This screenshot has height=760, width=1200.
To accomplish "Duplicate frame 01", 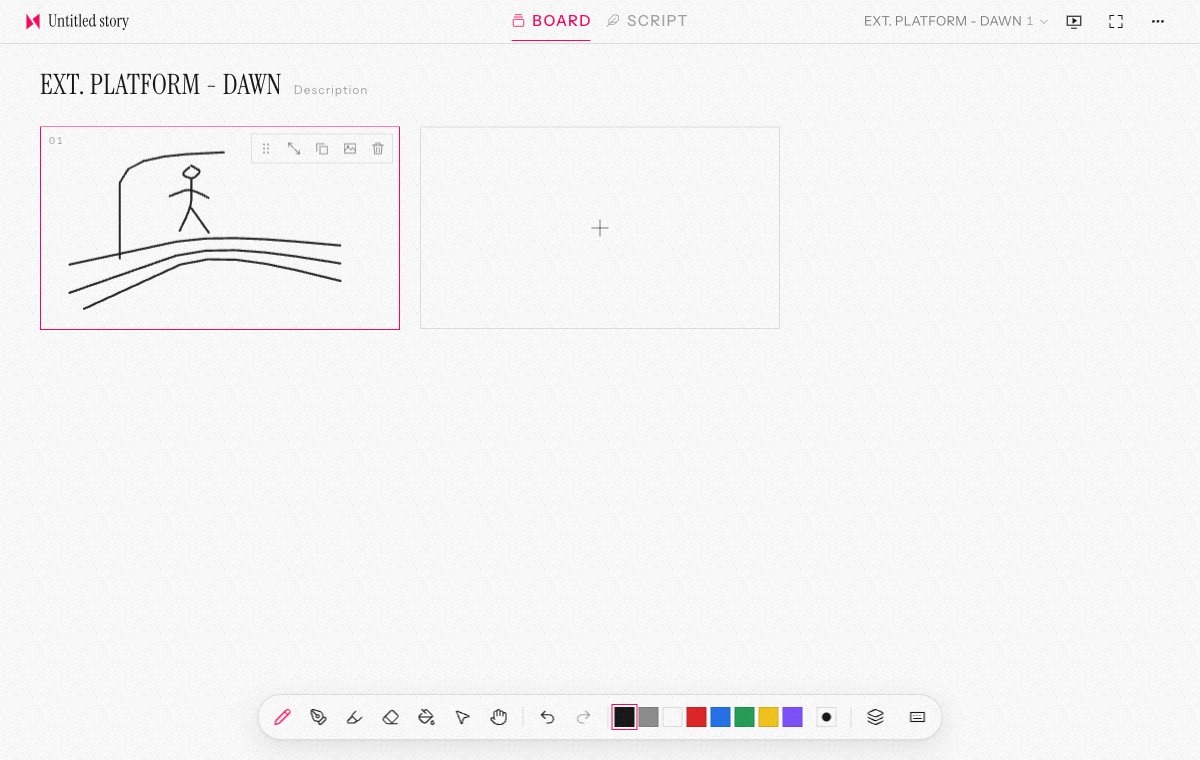I will tap(322, 148).
